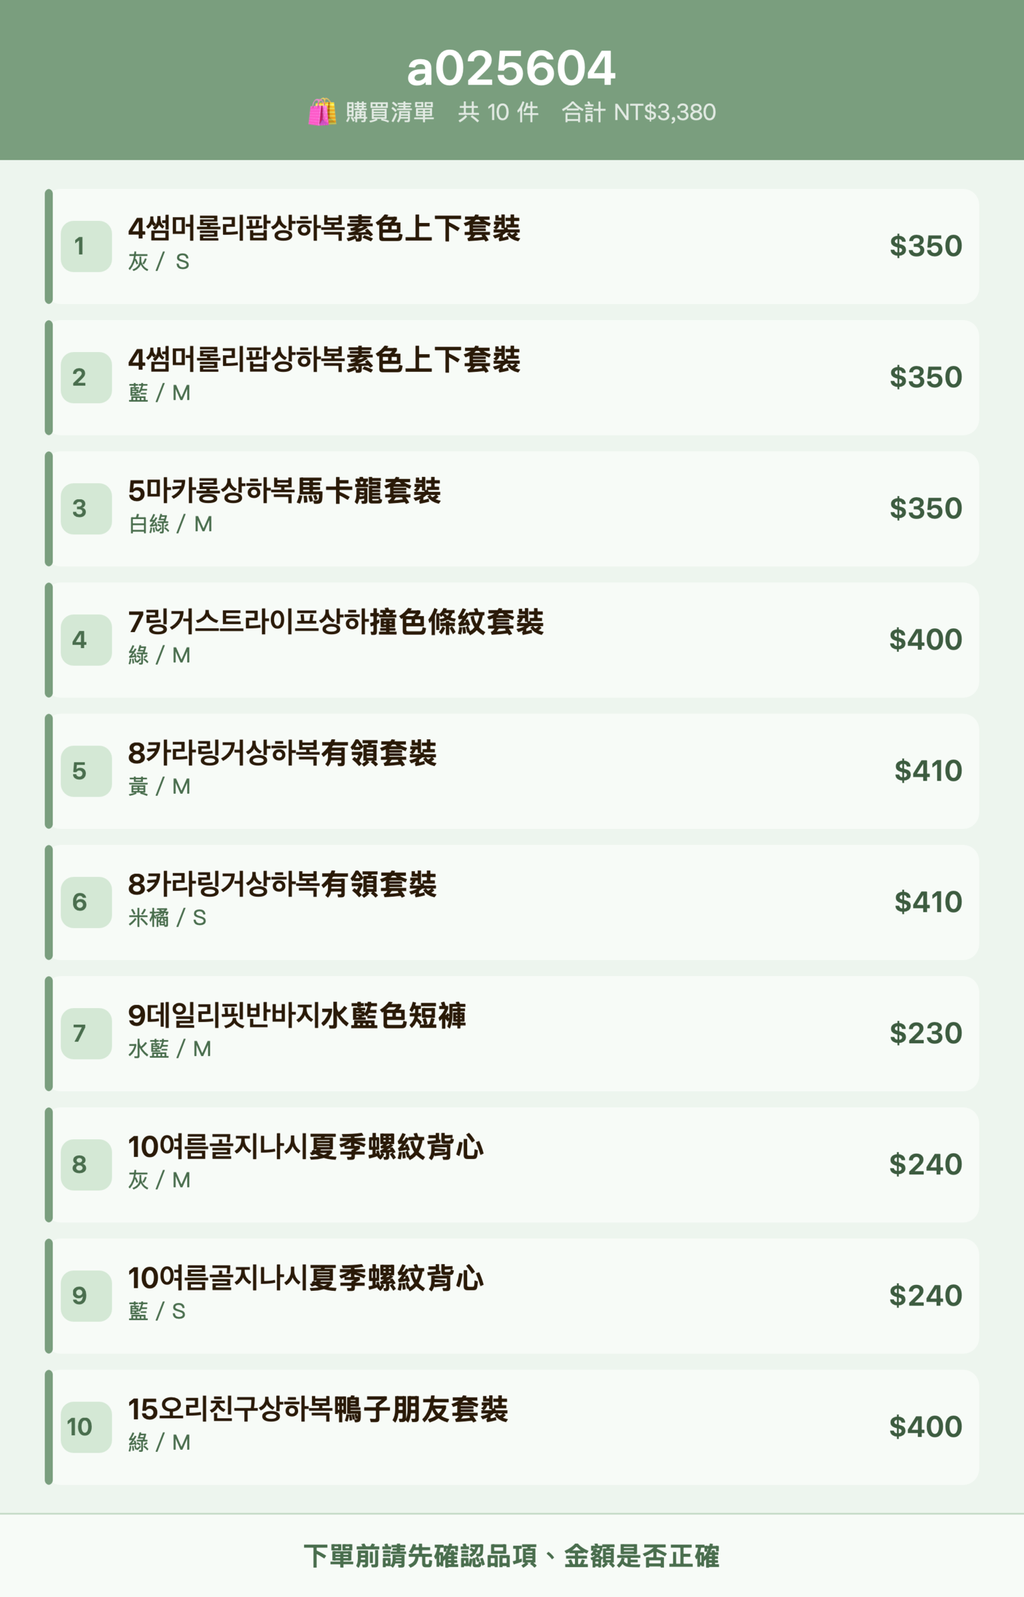Click the 購買清單 label in header
The height and width of the screenshot is (1597, 1024).
390,112
